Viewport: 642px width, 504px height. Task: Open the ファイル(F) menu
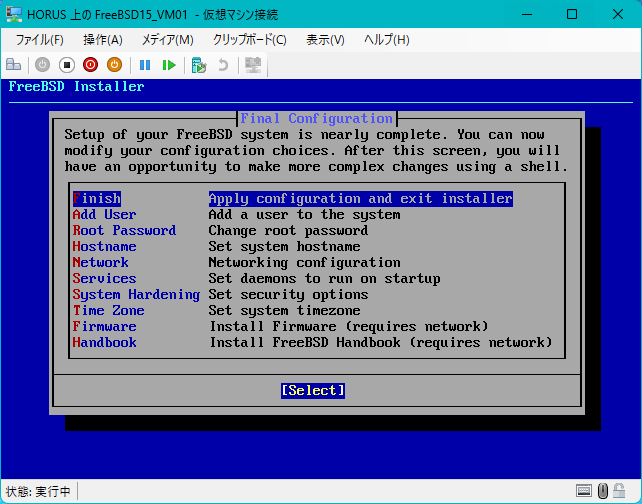coord(39,40)
